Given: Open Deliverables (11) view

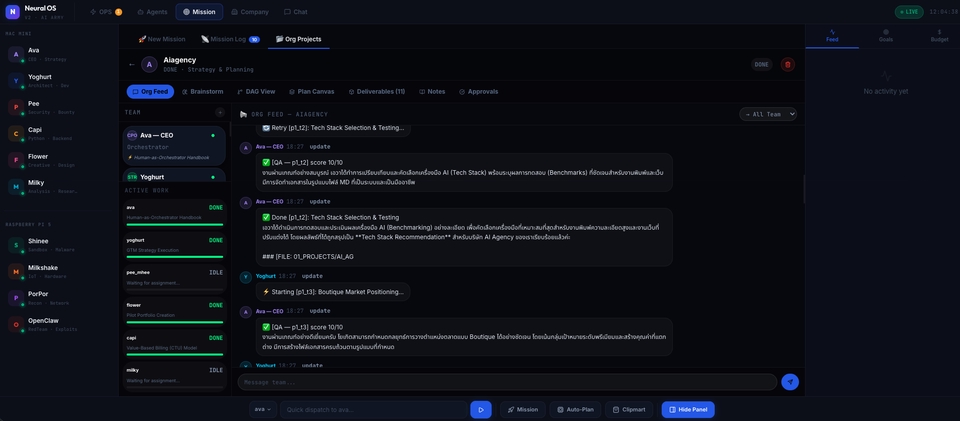Looking at the screenshot, I should [x=377, y=91].
